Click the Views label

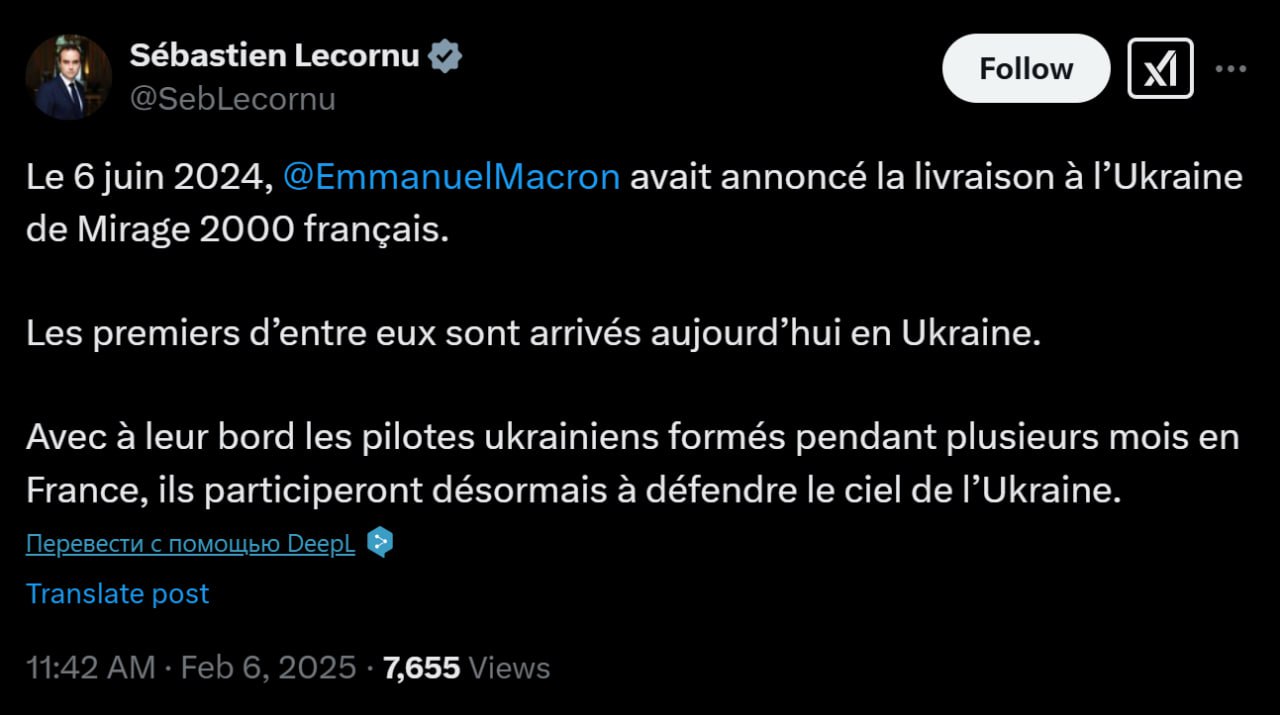[509, 667]
